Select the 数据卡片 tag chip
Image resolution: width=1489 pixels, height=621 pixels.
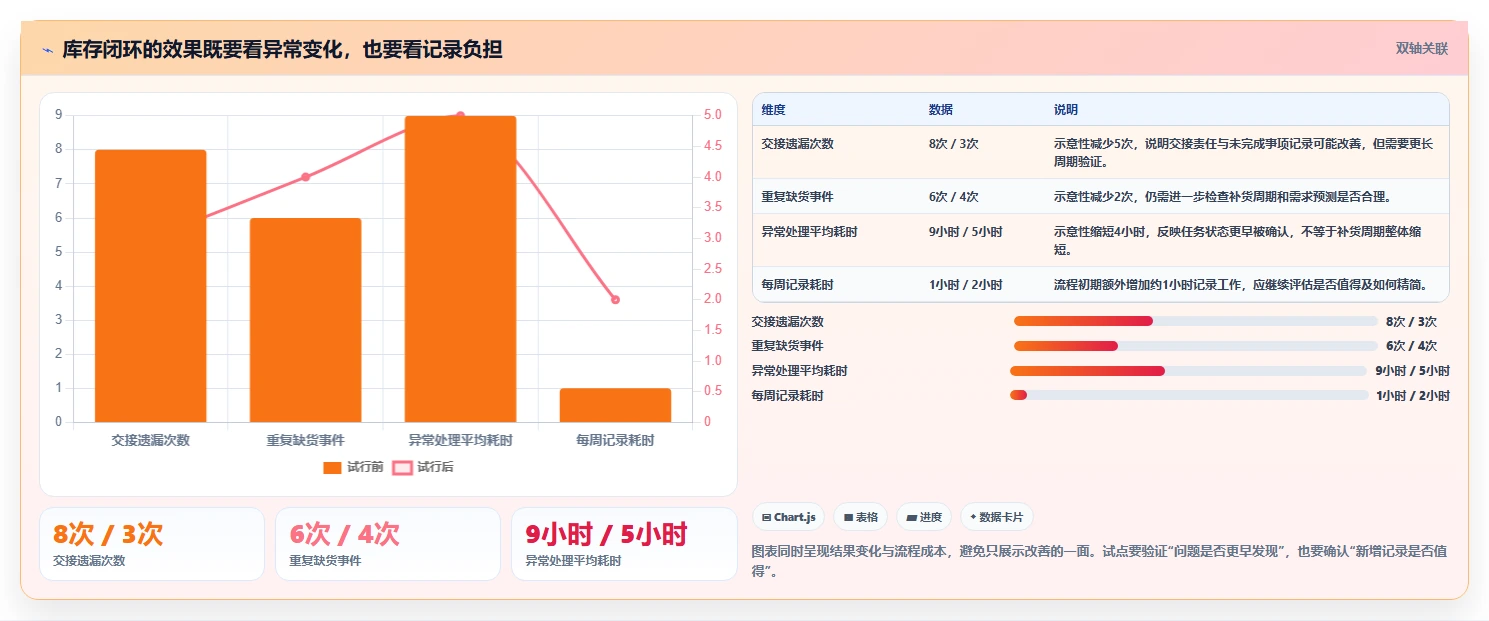point(996,517)
